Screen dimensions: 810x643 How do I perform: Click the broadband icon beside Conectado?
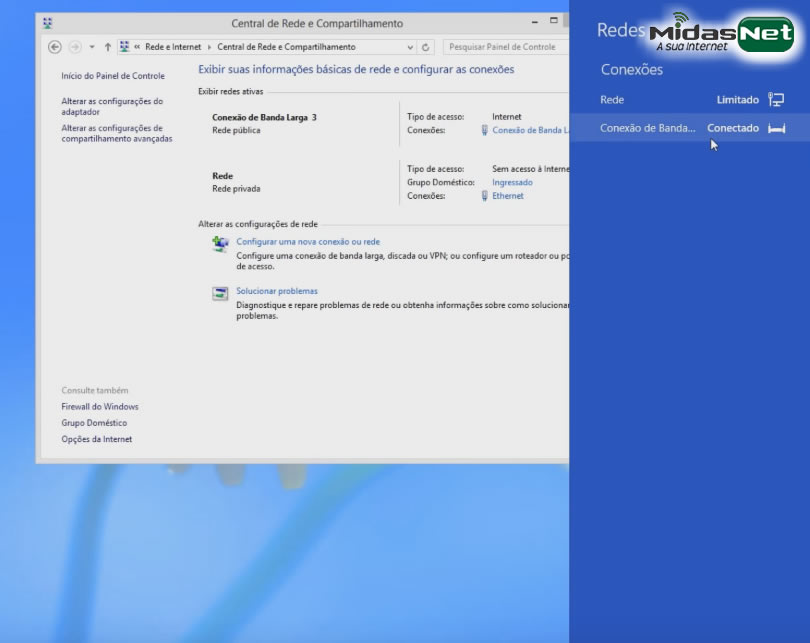[776, 128]
